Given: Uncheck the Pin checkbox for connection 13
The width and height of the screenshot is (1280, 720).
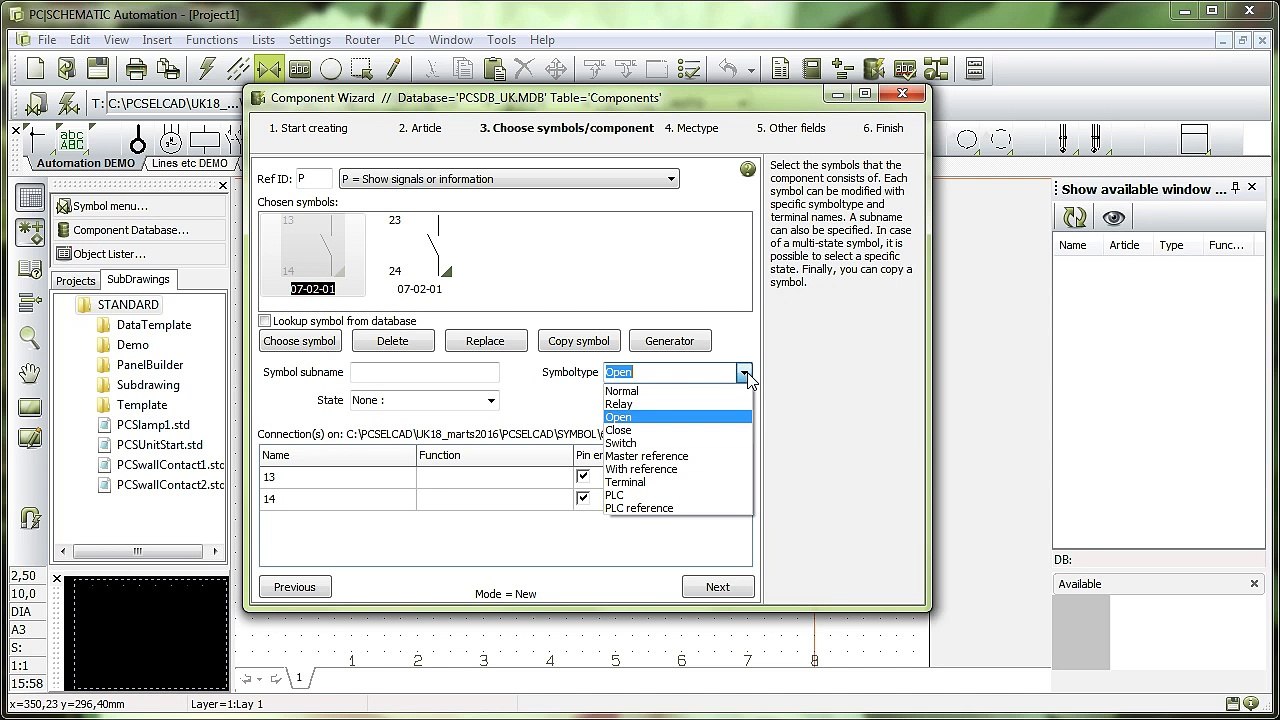Looking at the screenshot, I should point(583,476).
